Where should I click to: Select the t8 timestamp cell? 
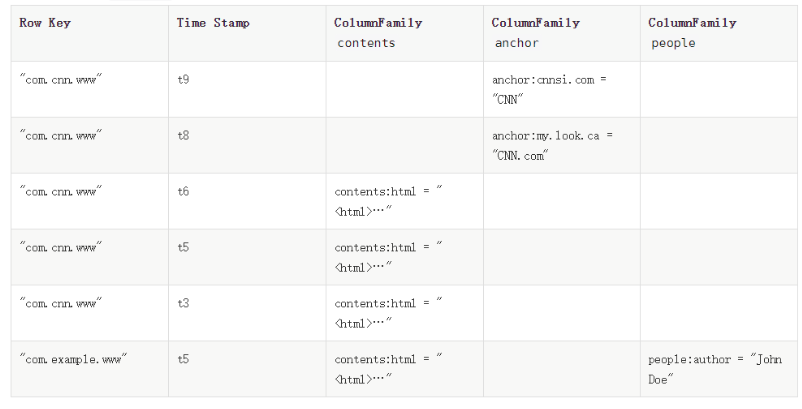247,145
